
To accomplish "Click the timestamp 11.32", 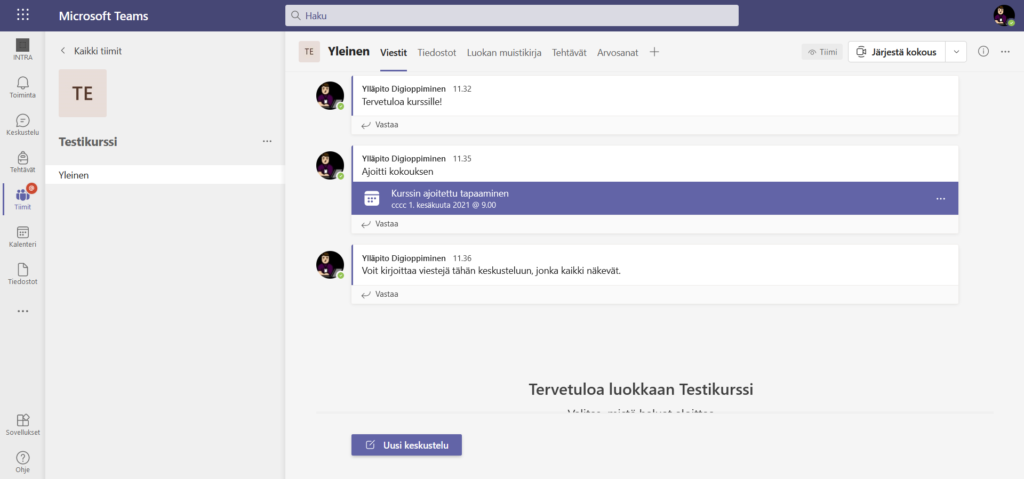I will pyautogui.click(x=462, y=89).
